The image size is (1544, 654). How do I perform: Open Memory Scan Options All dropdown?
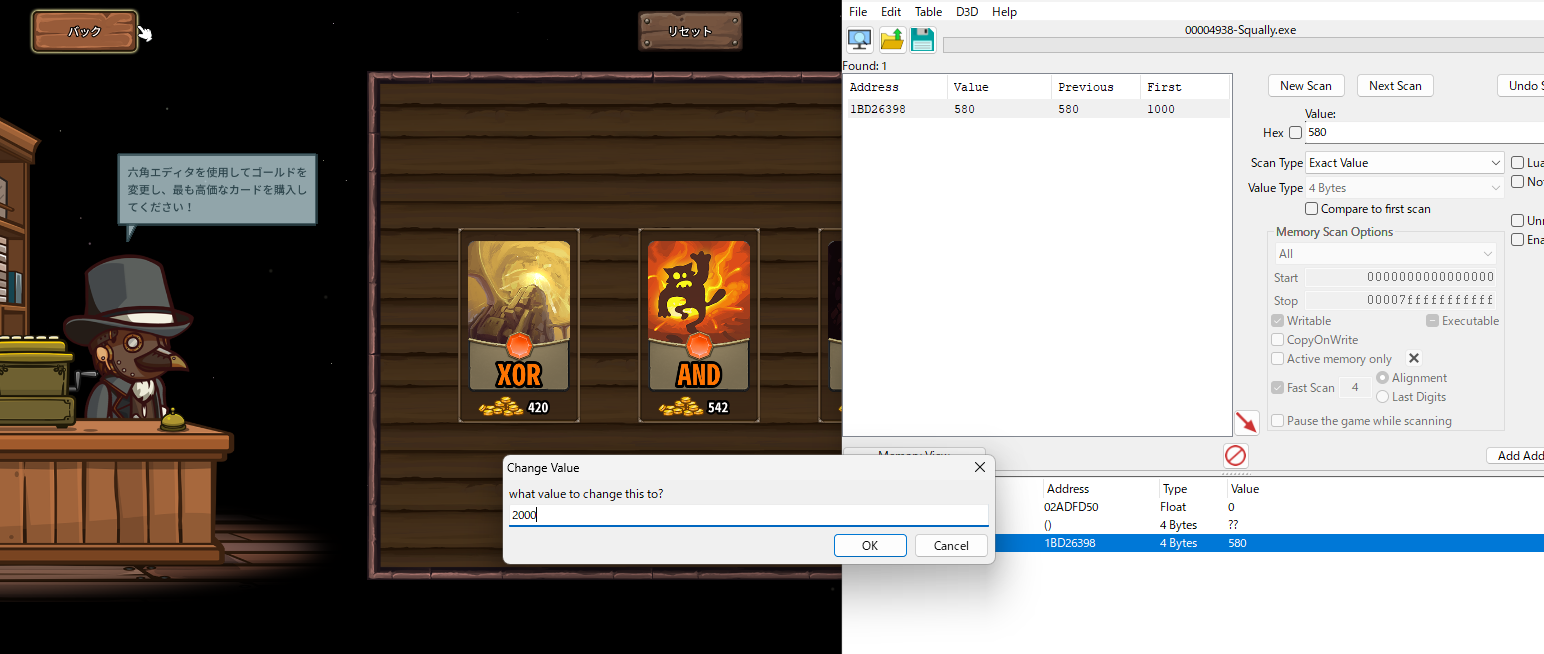pos(1385,254)
